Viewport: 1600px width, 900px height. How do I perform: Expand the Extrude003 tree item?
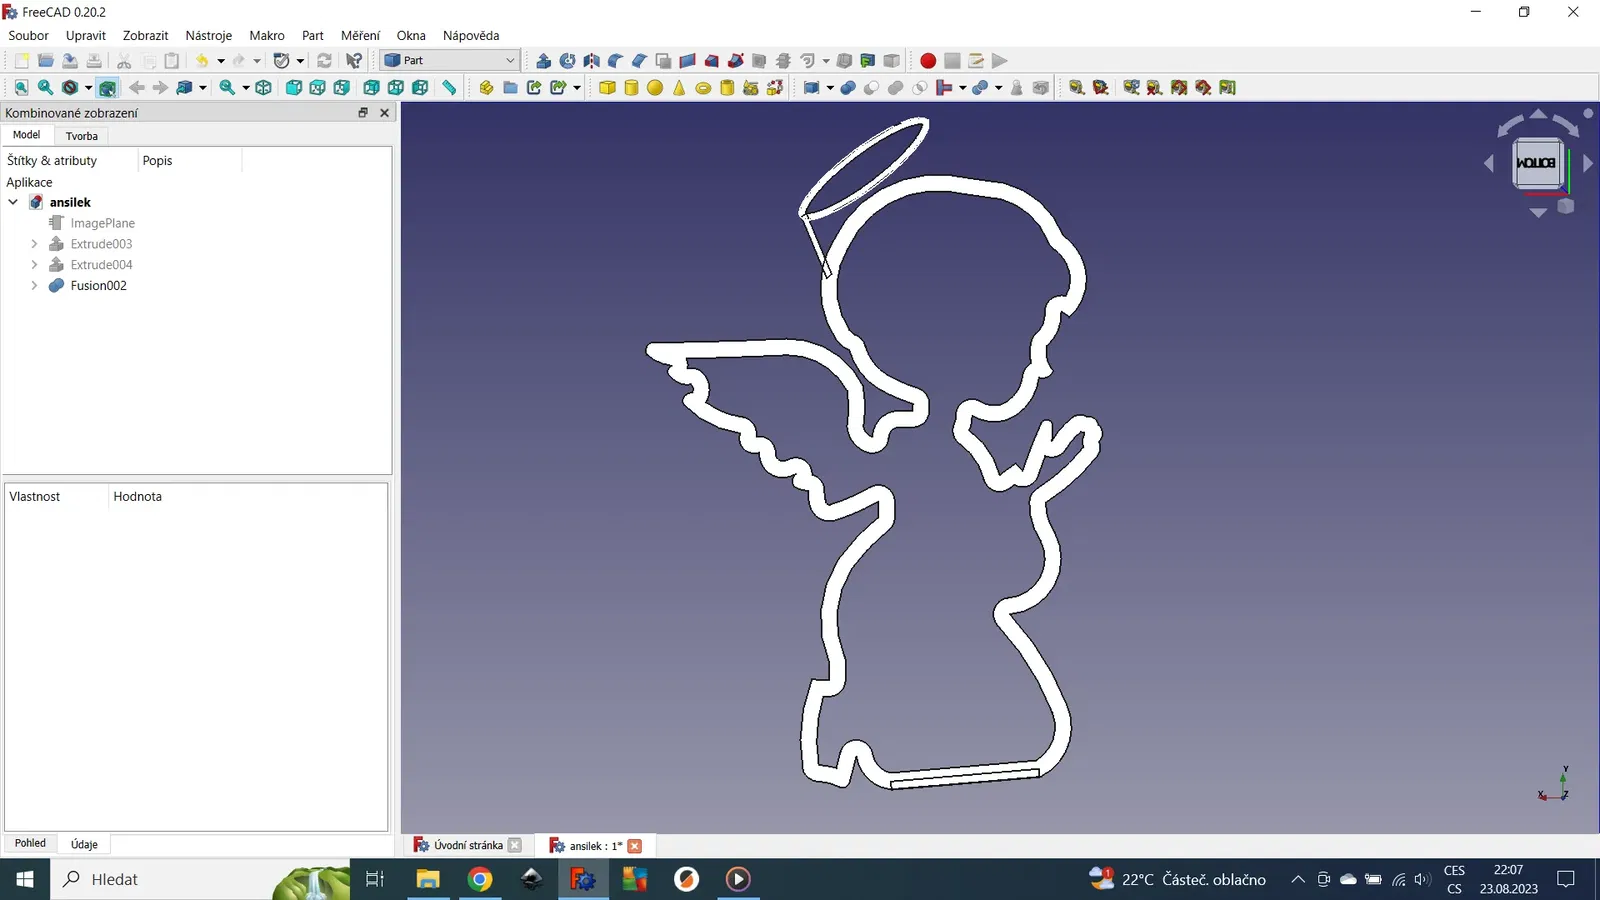pos(34,244)
